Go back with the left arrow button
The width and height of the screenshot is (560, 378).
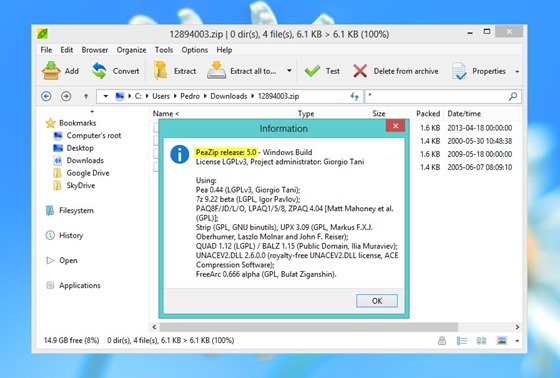46,96
